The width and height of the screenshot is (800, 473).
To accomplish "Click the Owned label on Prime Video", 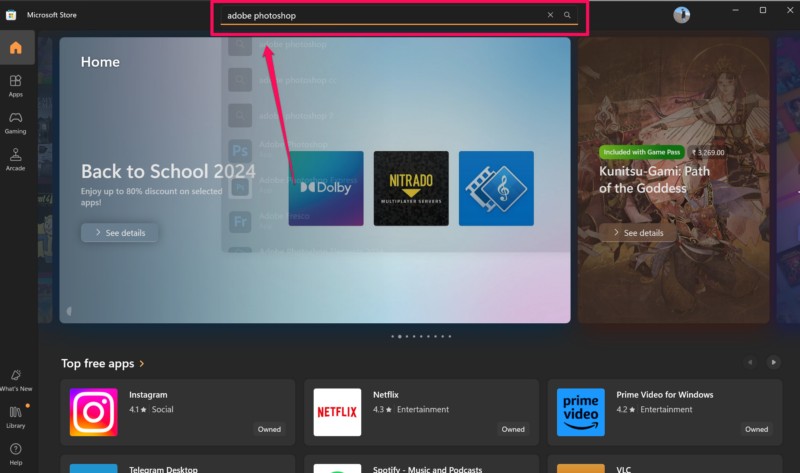I will pyautogui.click(x=756, y=429).
